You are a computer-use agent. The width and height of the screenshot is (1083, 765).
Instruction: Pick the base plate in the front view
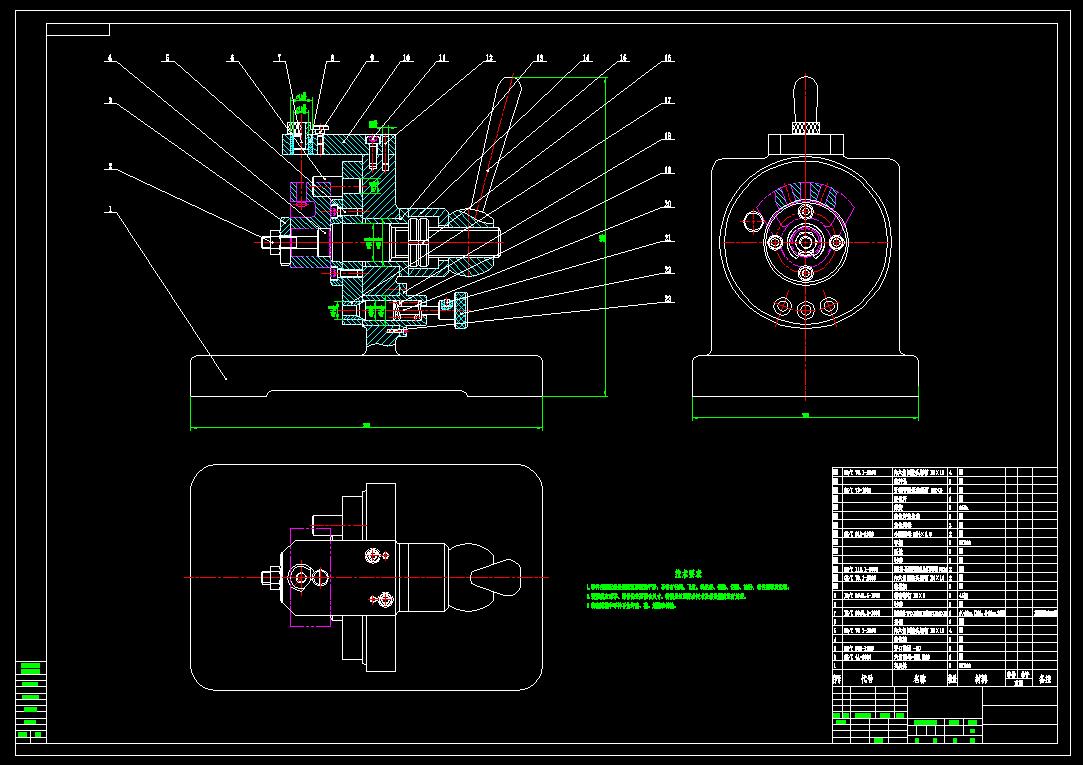click(366, 377)
